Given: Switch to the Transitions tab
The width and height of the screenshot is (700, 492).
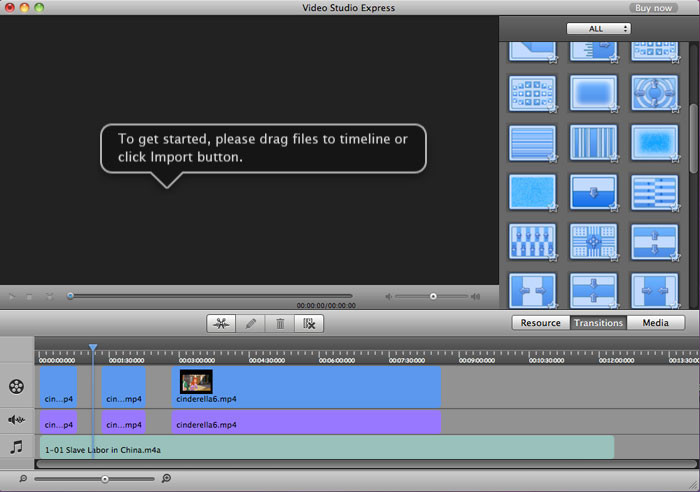Looking at the screenshot, I should pyautogui.click(x=598, y=323).
